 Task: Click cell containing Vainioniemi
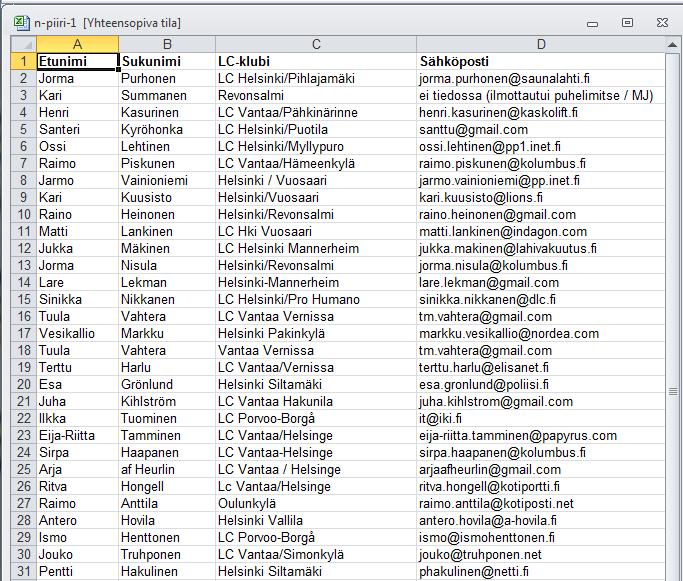tap(167, 180)
